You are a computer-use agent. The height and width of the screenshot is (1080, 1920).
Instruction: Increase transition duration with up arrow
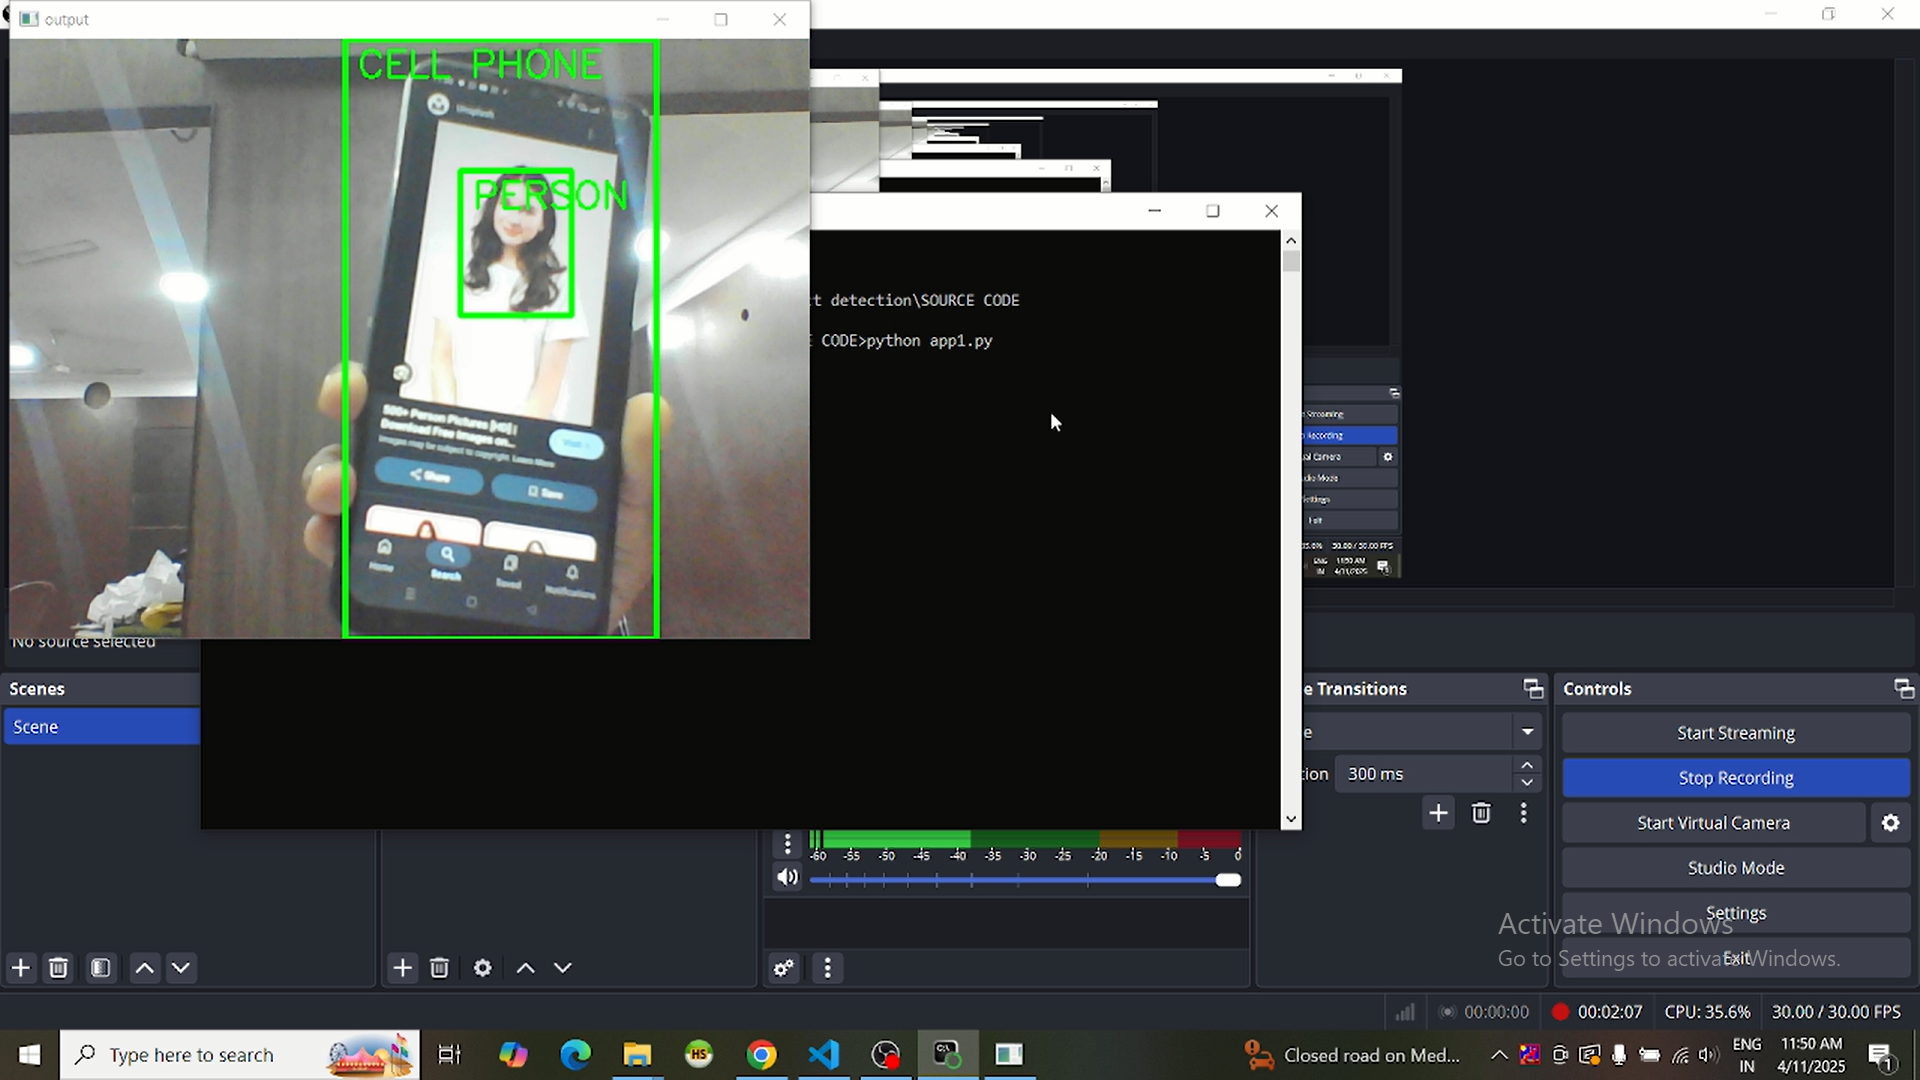click(1528, 765)
